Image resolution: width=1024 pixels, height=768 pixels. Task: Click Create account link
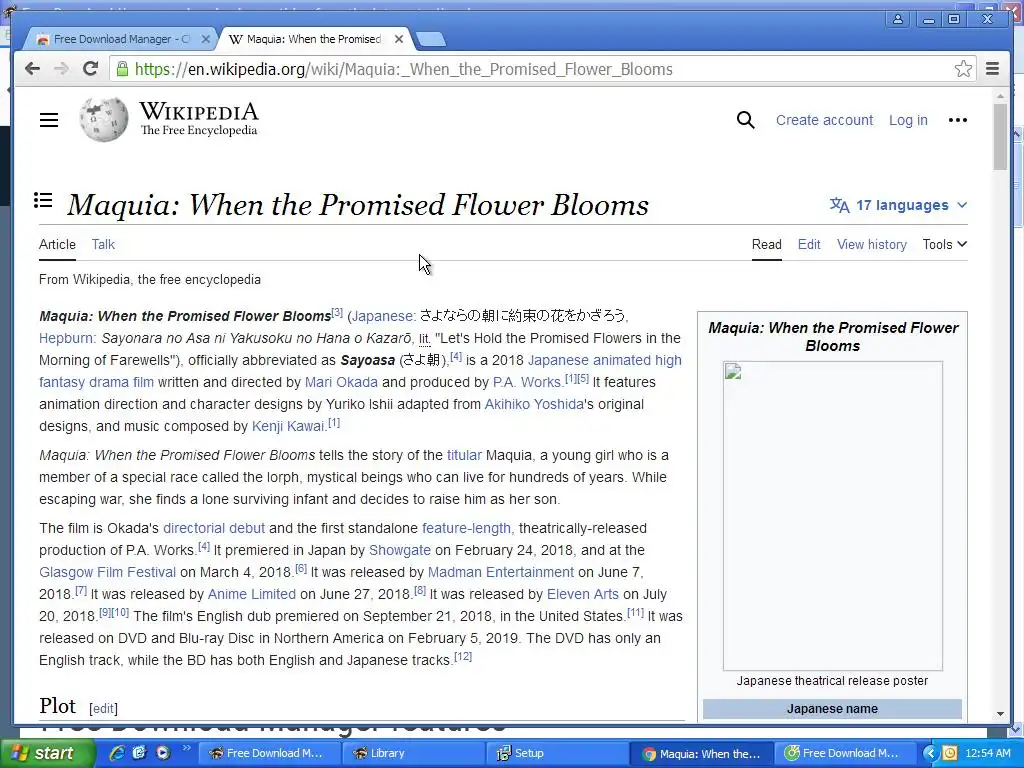coord(824,120)
